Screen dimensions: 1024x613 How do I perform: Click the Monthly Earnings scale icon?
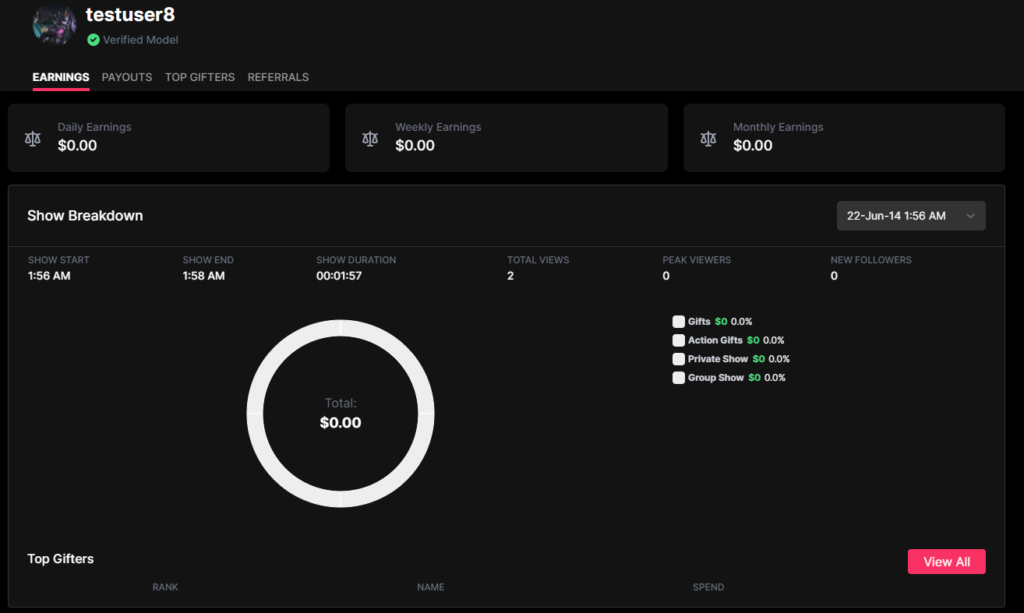point(708,138)
